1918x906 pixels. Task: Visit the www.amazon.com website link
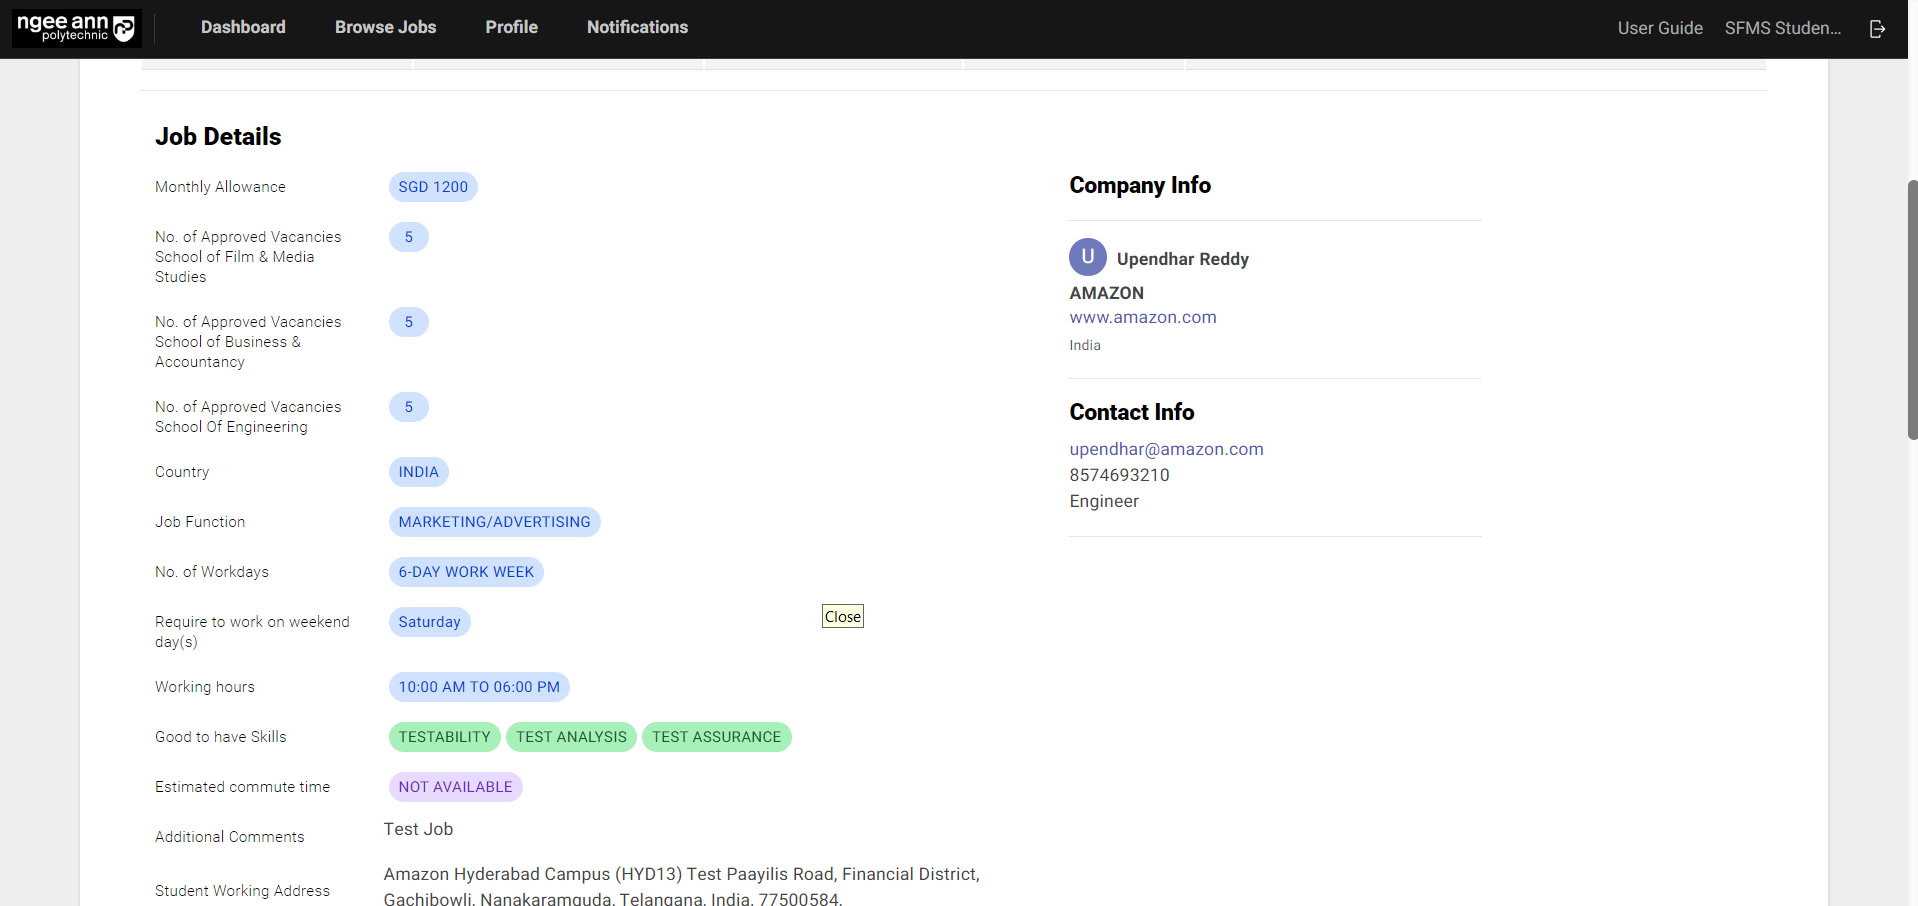[x=1142, y=318]
